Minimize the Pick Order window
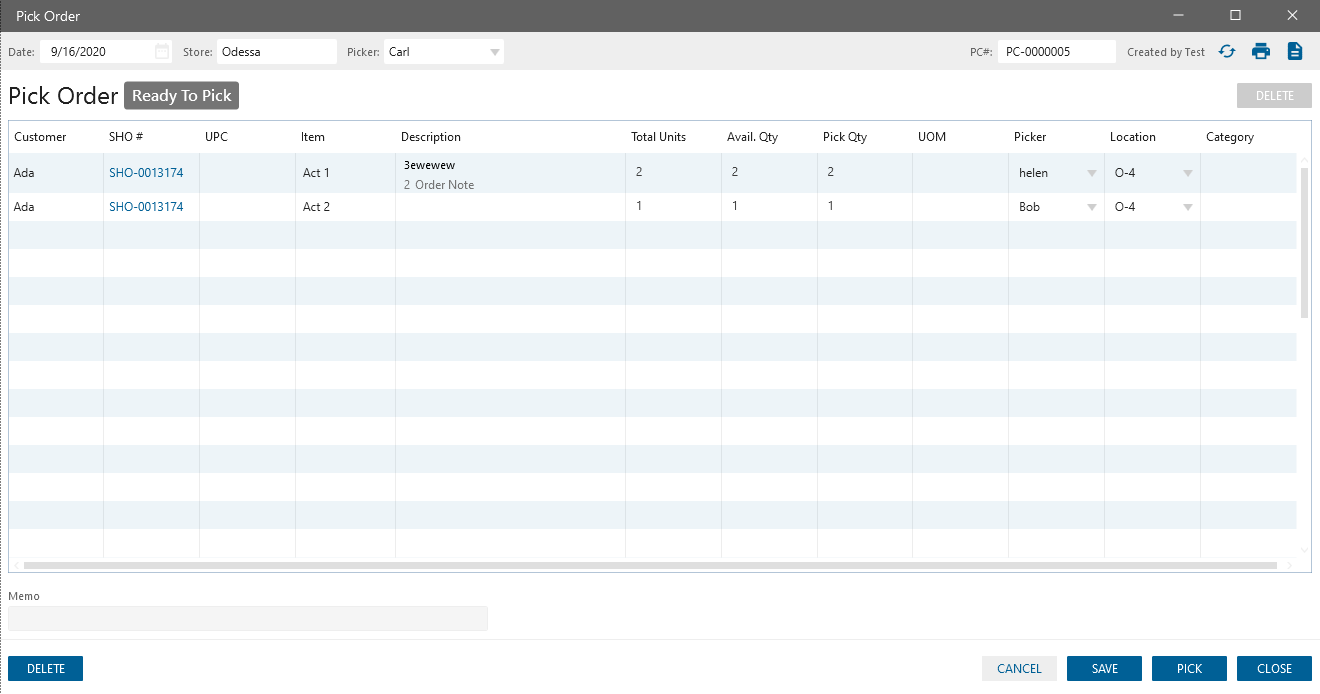 tap(1180, 15)
